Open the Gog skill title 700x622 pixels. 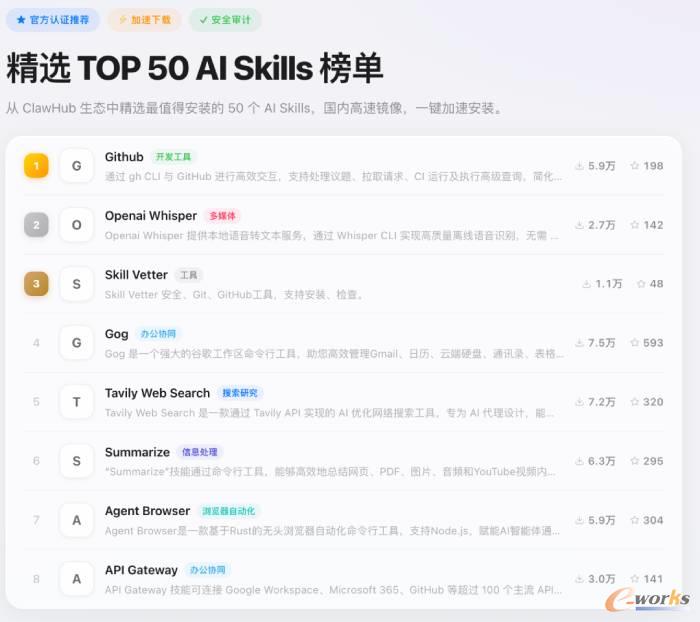pyautogui.click(x=117, y=334)
